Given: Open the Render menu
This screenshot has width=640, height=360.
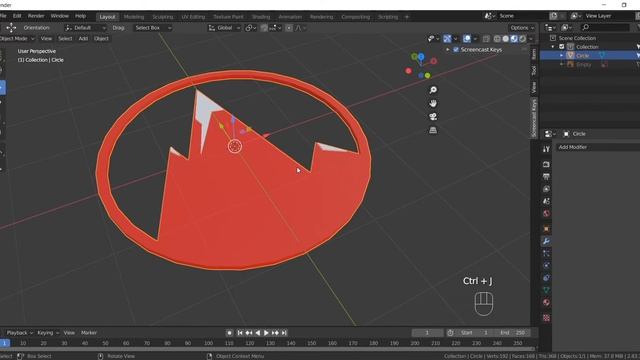Looking at the screenshot, I should [x=36, y=16].
